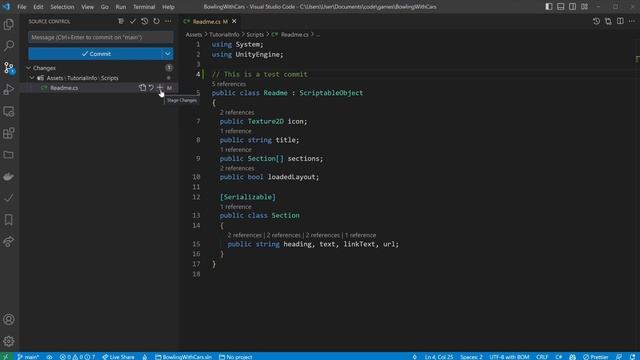Split the editor to the right

tap(620, 21)
